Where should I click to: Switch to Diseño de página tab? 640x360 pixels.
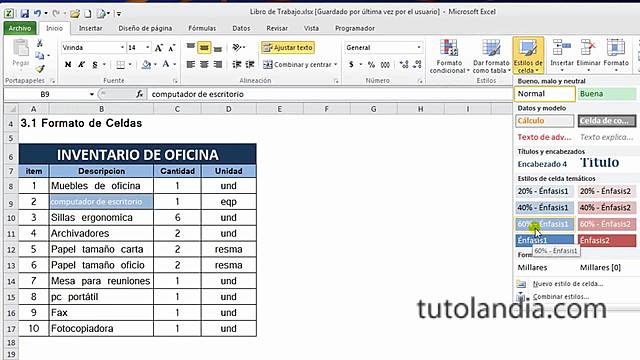145,28
